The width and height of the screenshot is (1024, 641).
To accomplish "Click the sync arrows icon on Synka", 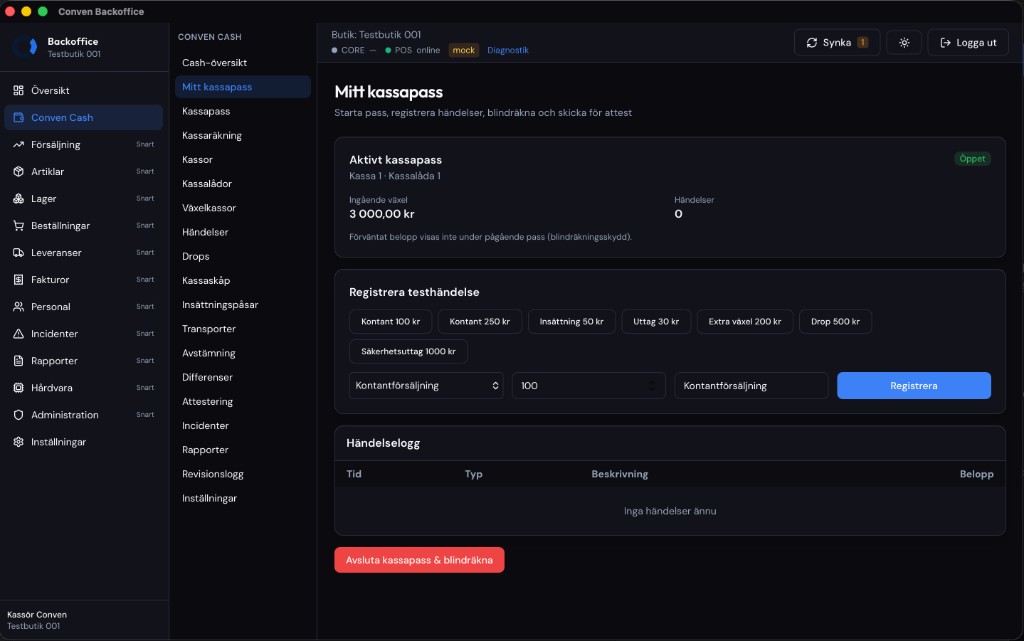I will coord(812,42).
